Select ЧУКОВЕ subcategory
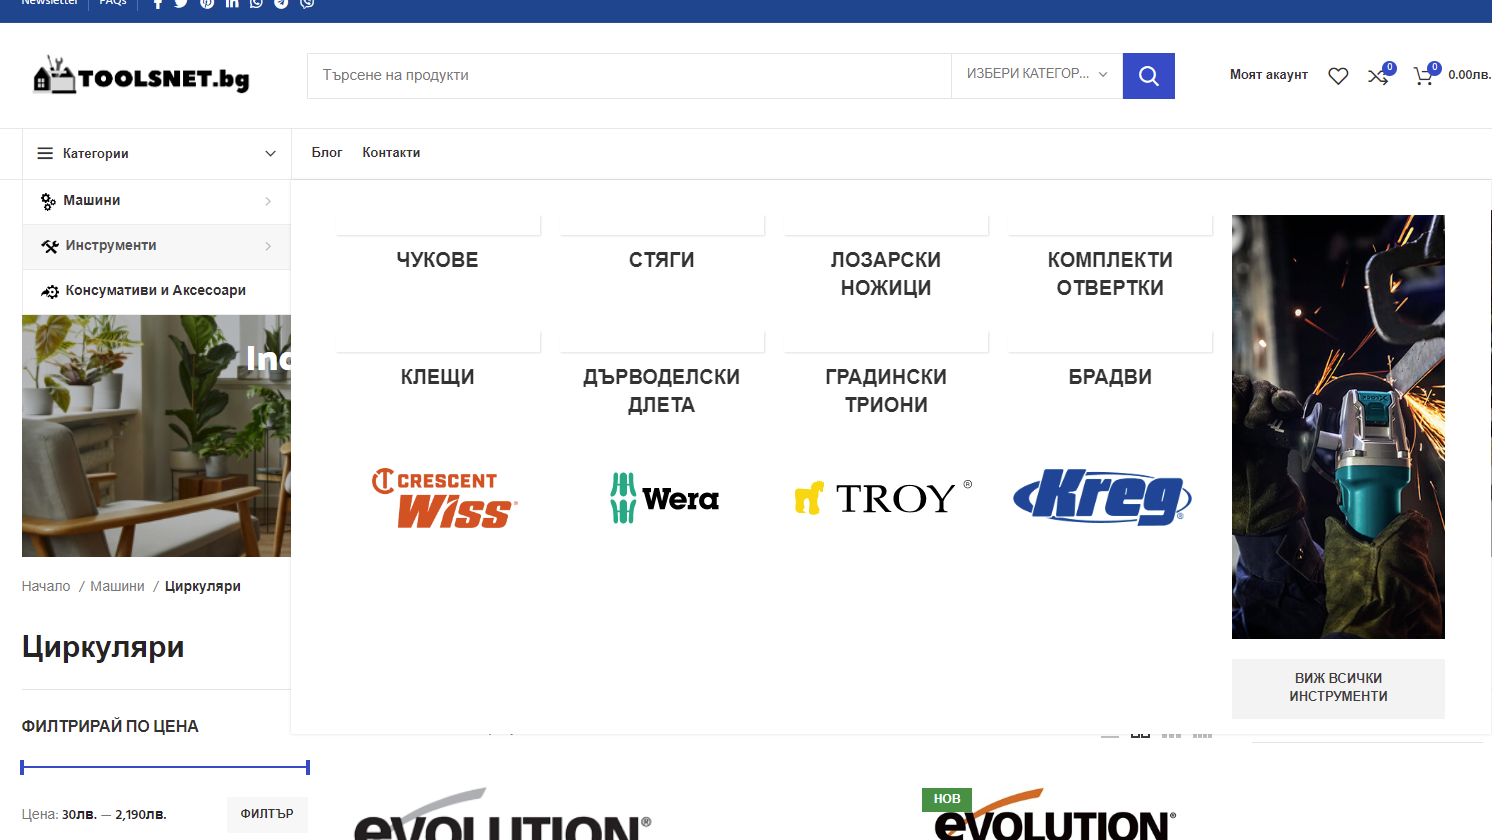Image resolution: width=1492 pixels, height=840 pixels. coord(438,260)
